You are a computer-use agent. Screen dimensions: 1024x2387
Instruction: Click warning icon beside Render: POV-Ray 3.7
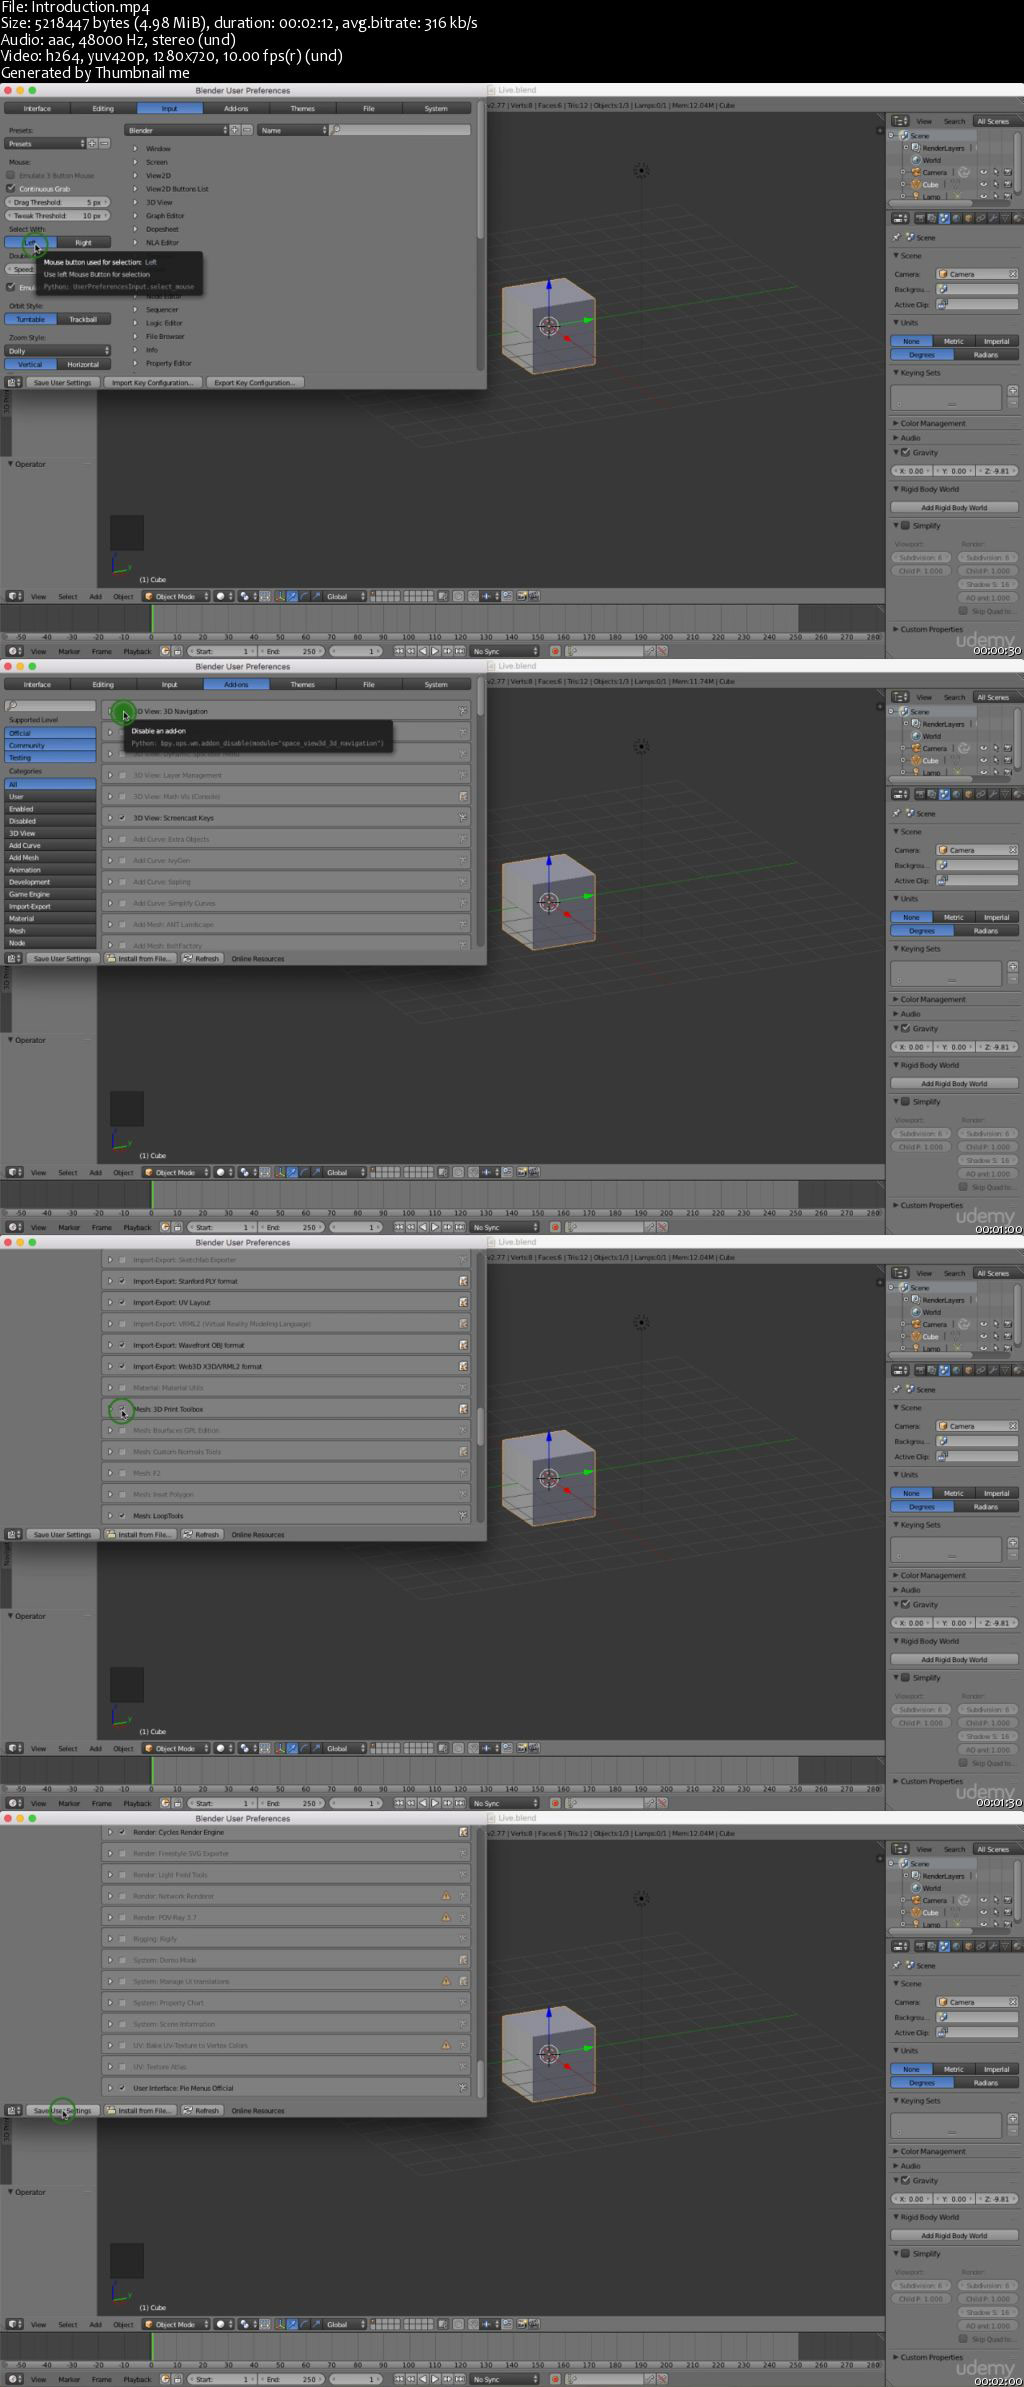click(446, 1917)
